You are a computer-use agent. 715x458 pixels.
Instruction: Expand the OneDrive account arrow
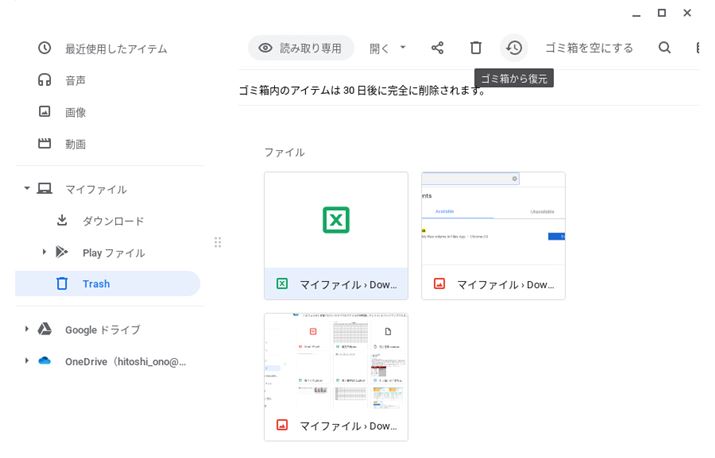pos(27,361)
